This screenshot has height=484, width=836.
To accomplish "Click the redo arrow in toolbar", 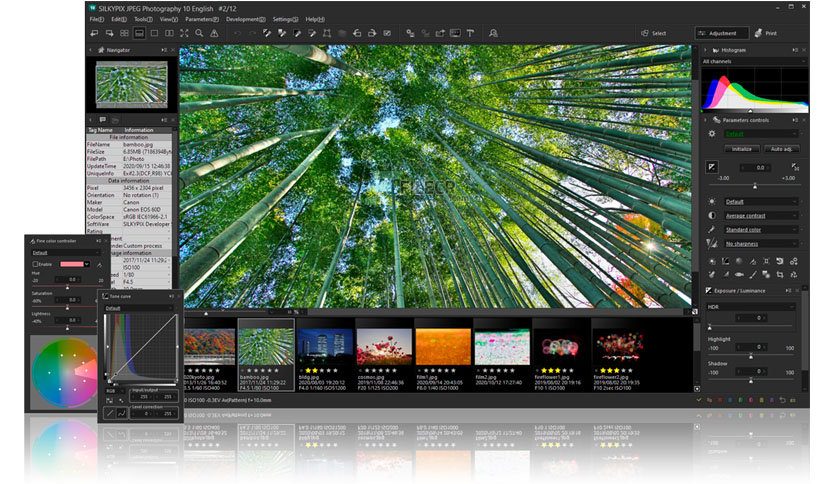I will tap(252, 33).
